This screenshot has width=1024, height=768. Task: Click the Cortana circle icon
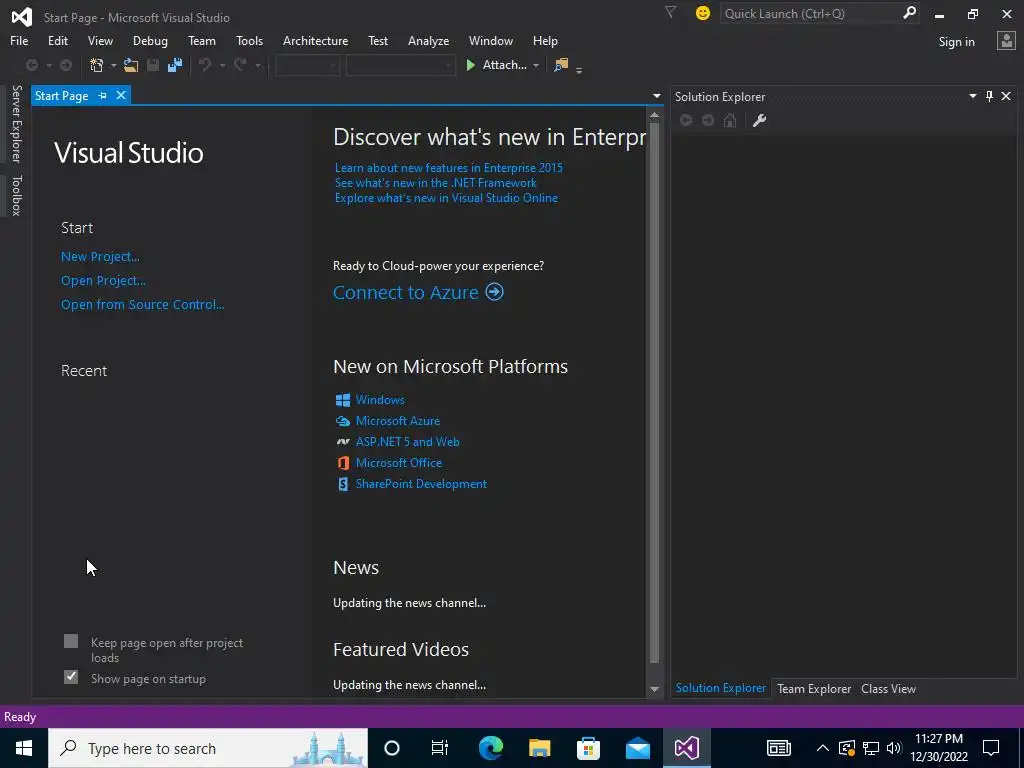tap(392, 748)
